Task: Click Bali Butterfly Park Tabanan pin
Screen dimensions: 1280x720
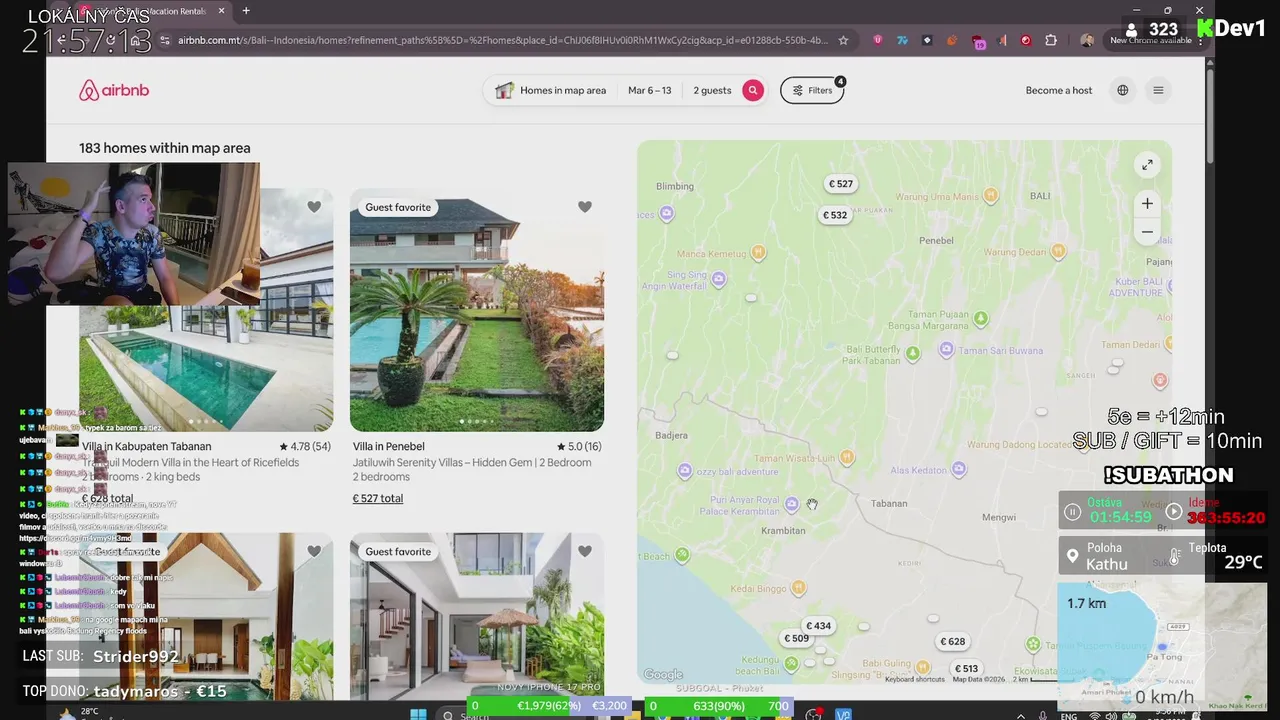Action: pyautogui.click(x=912, y=354)
